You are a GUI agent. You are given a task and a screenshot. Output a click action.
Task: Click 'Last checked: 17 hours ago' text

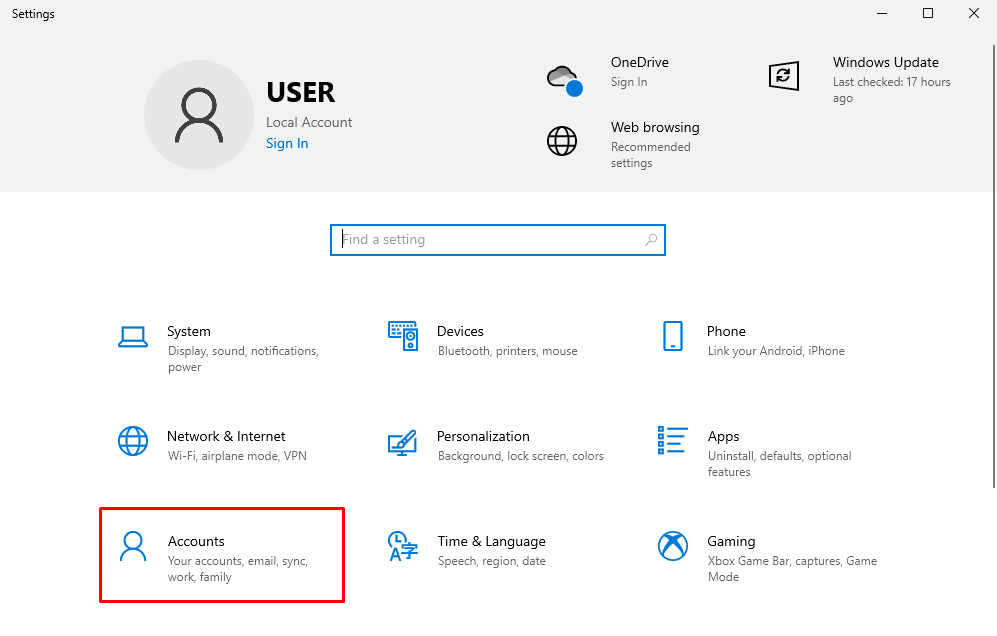891,90
